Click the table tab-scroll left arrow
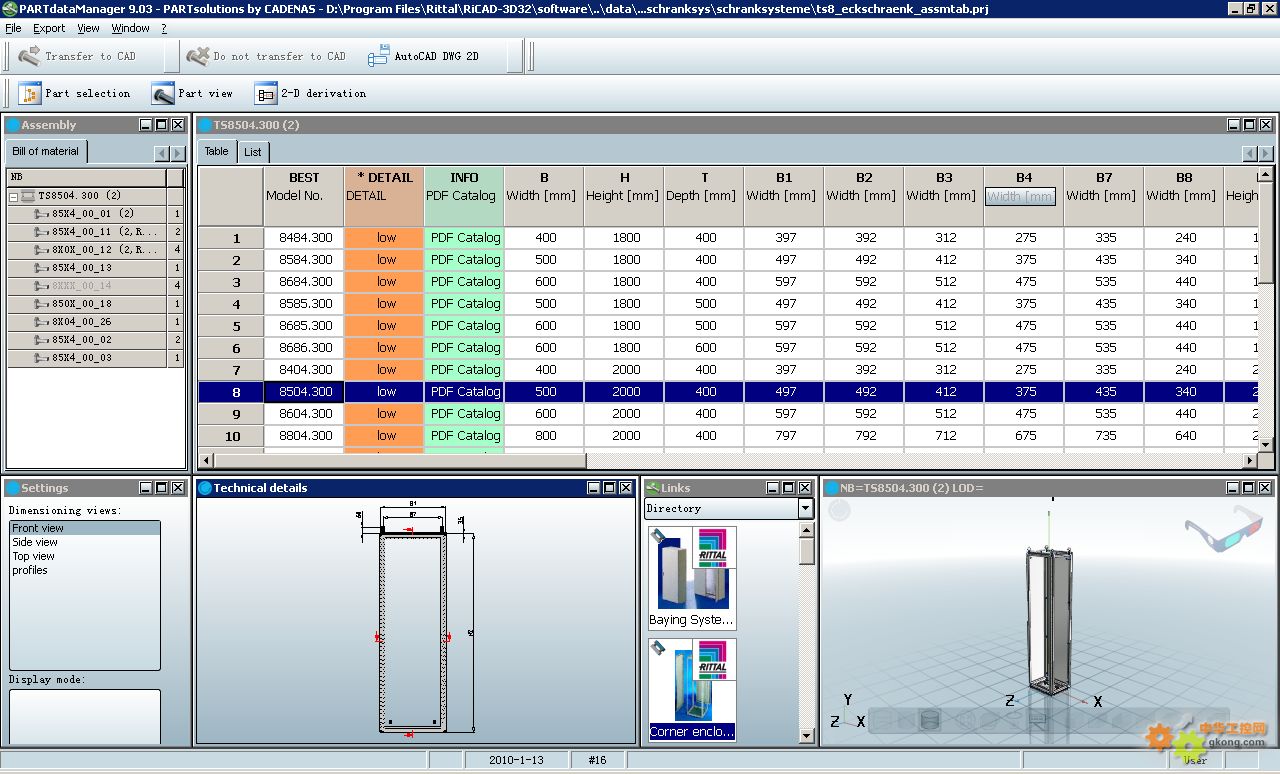 tap(1250, 153)
